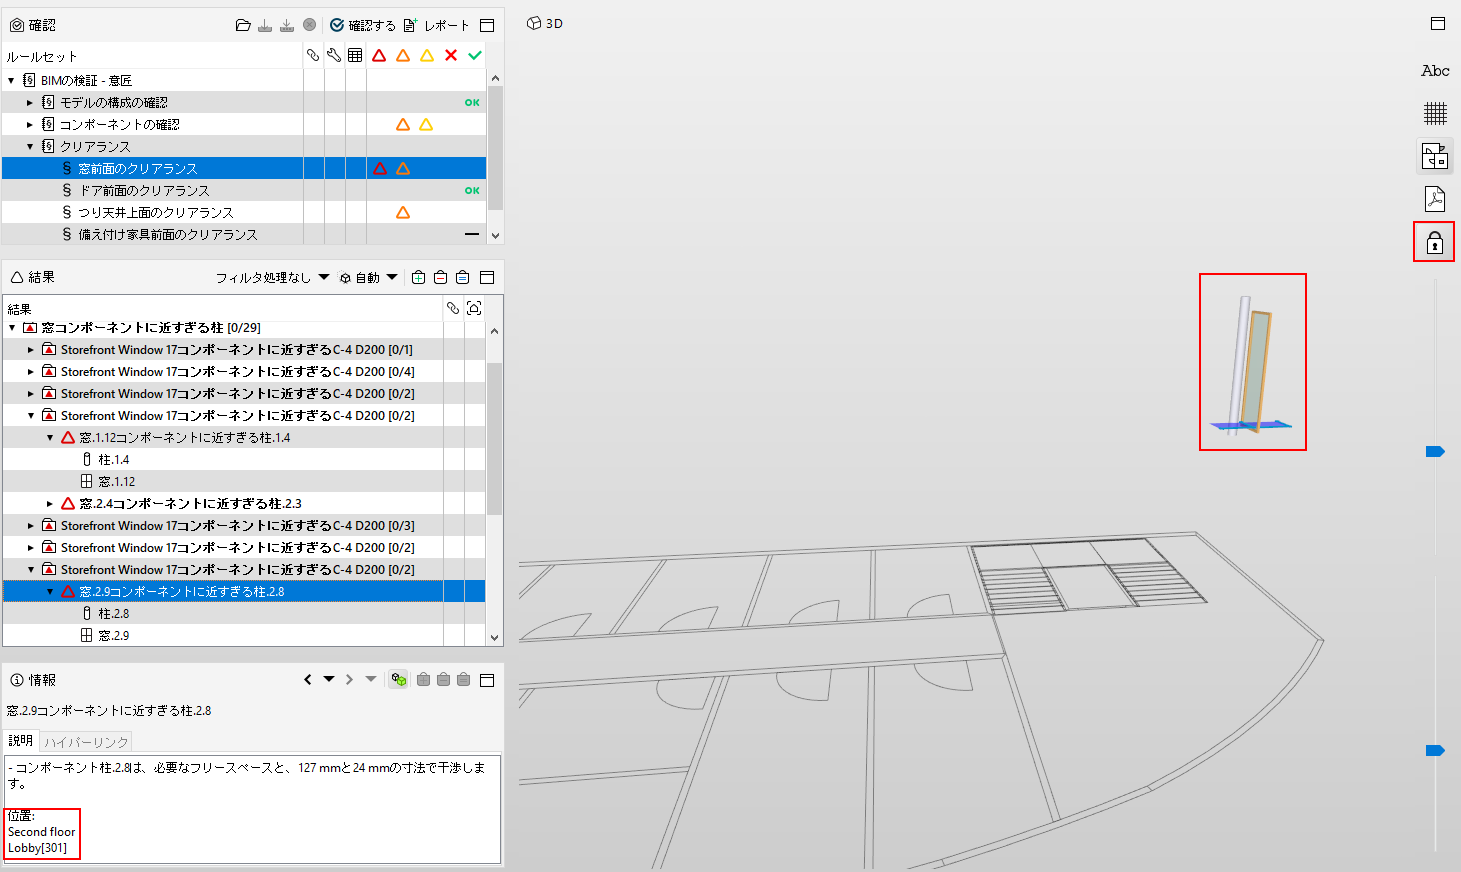Click the 確認する check button
The height and width of the screenshot is (872, 1461).
pos(363,25)
